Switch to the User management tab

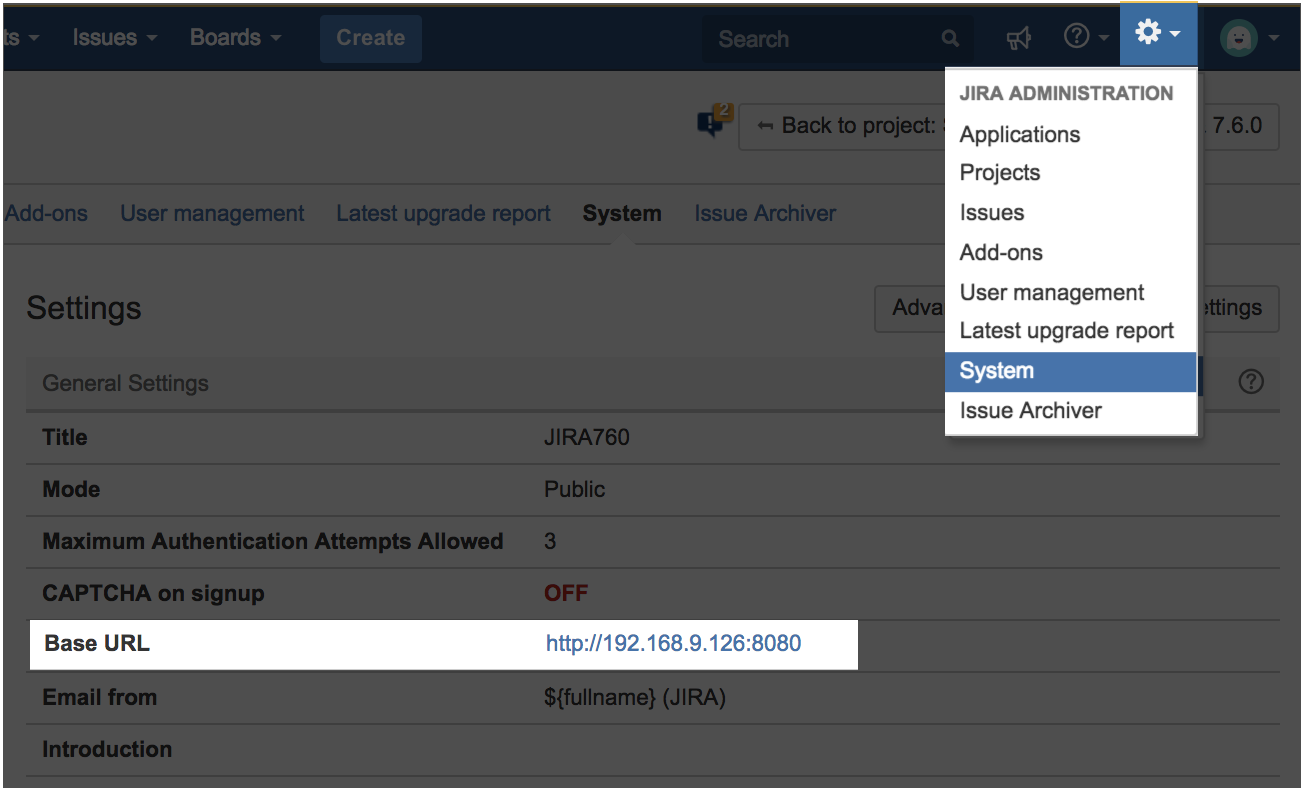212,214
